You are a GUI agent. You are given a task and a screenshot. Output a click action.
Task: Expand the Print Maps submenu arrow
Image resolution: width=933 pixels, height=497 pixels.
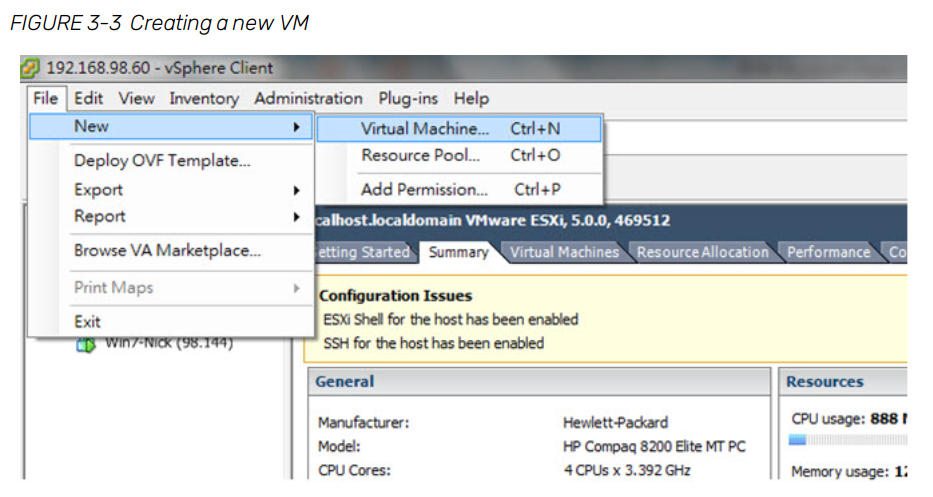(296, 288)
